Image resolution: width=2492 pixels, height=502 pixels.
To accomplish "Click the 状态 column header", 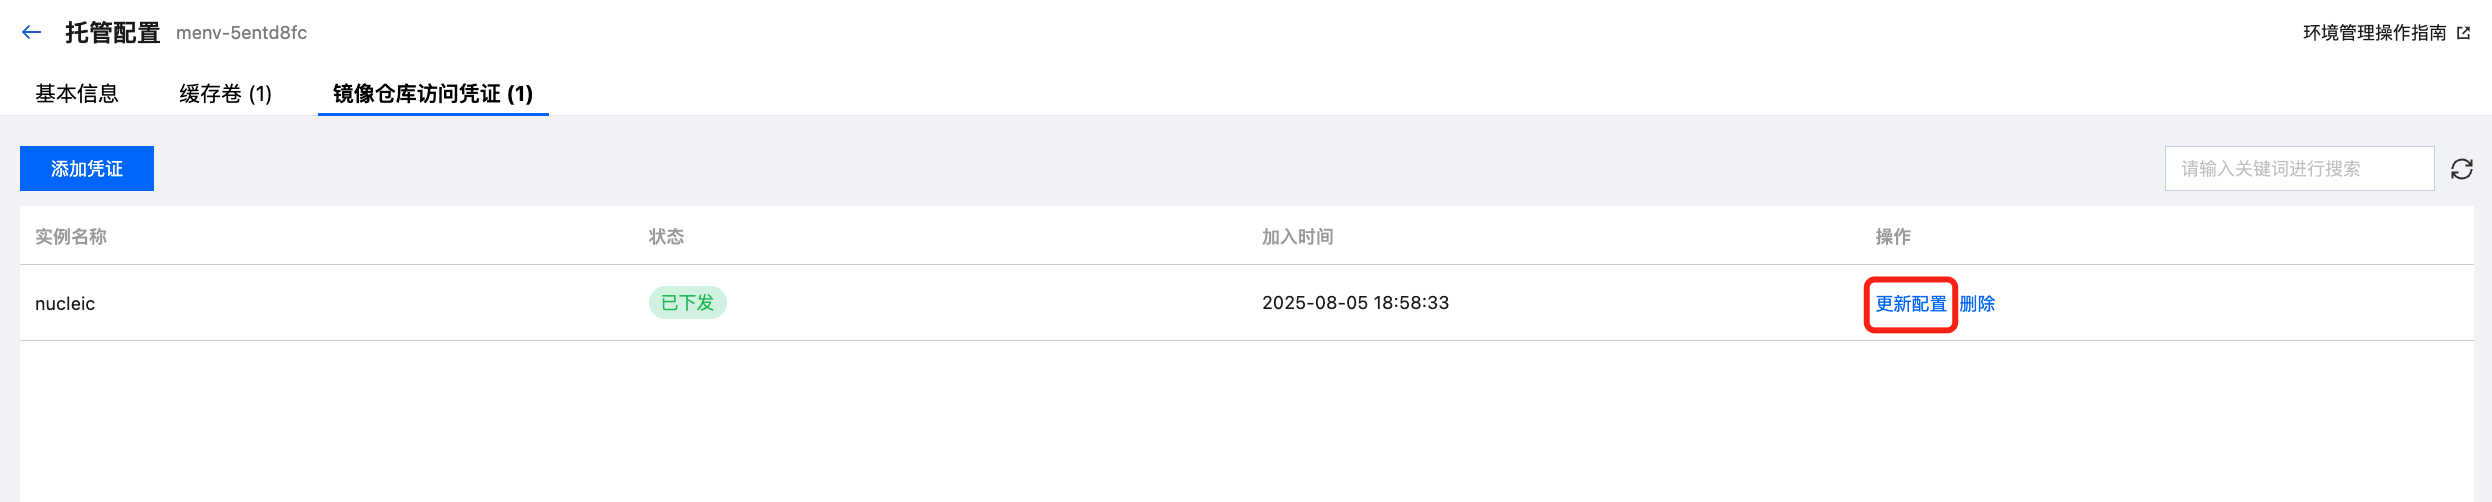I will [x=666, y=237].
